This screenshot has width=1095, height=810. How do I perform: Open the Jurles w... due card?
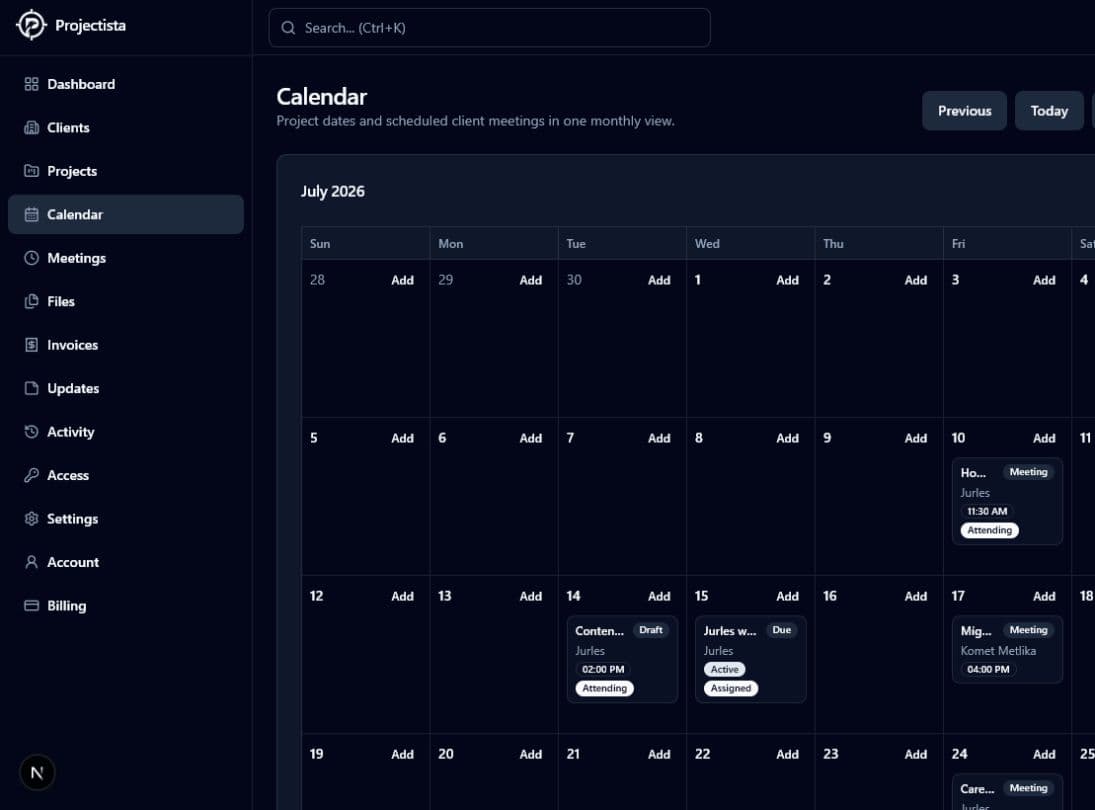point(750,659)
